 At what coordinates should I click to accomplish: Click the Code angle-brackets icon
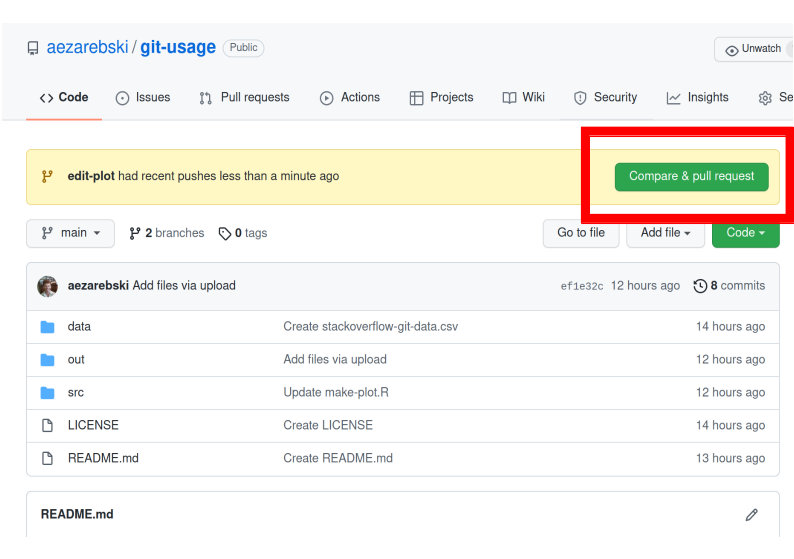pos(46,98)
